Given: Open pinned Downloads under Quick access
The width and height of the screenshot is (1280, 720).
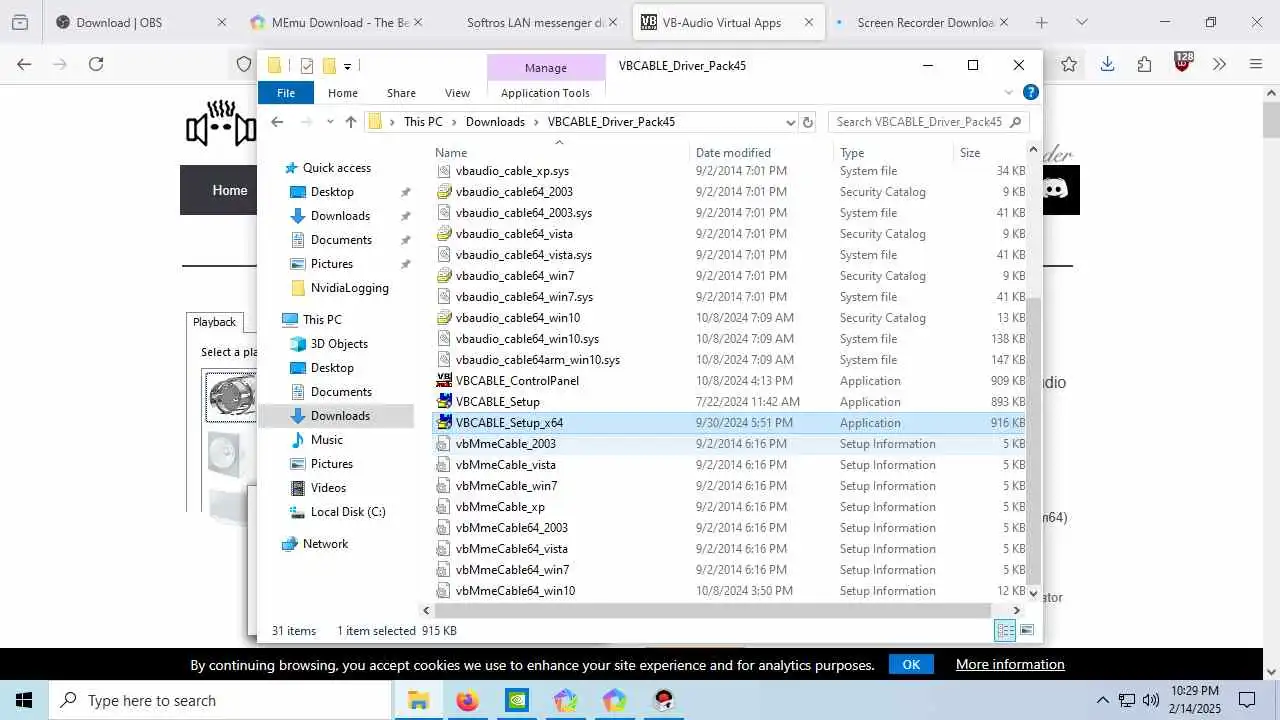Looking at the screenshot, I should click(340, 216).
